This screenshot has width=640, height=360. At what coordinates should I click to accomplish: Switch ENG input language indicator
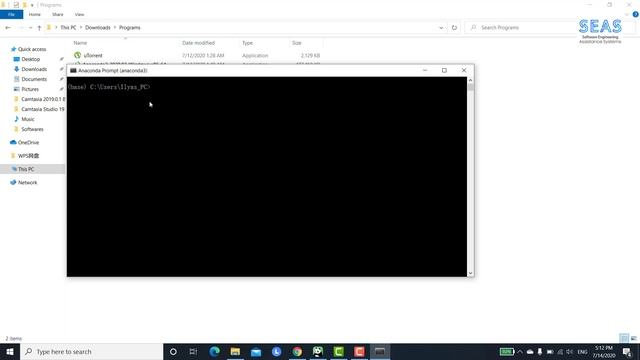pos(582,352)
